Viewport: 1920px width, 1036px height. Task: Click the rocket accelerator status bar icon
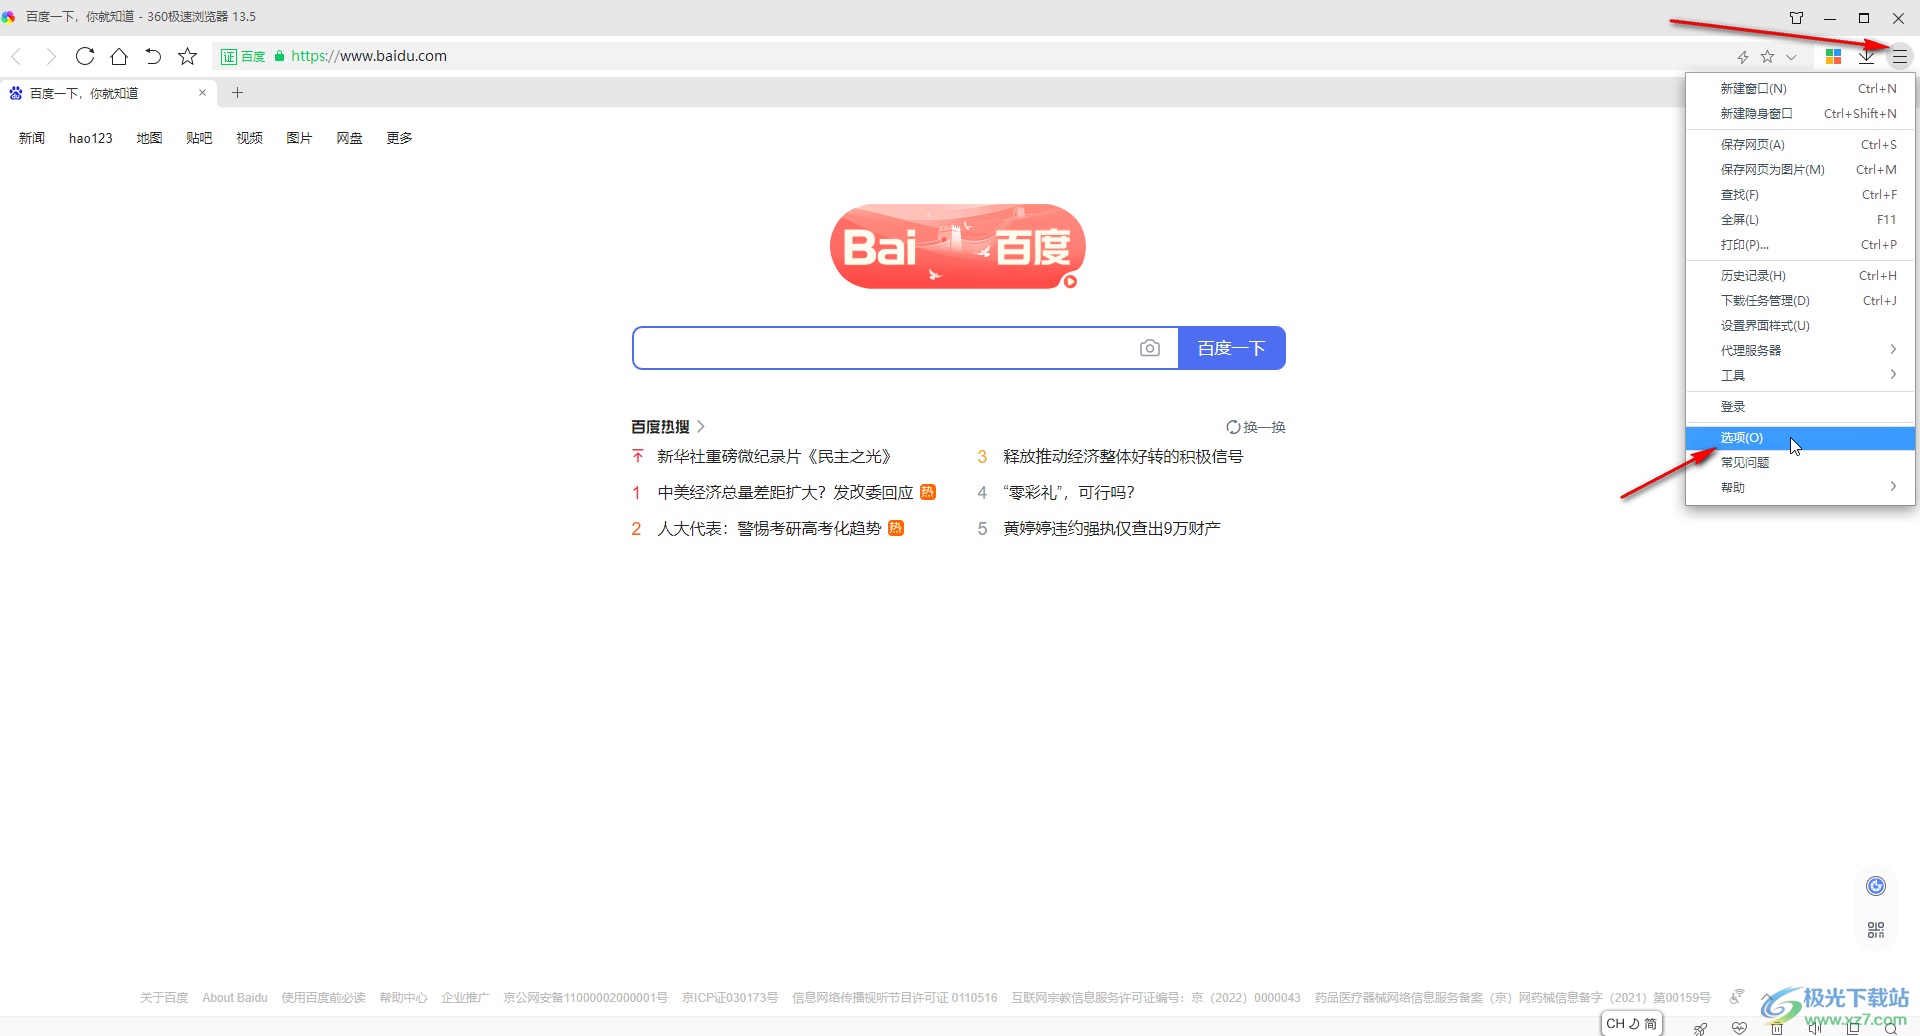(x=1700, y=1028)
